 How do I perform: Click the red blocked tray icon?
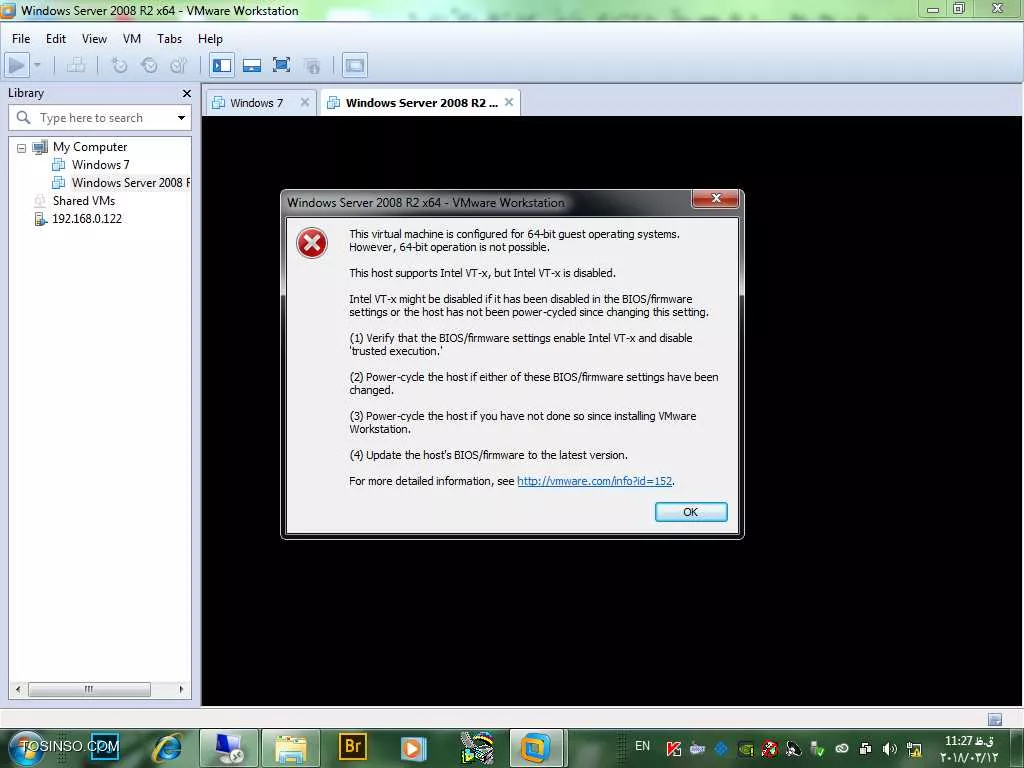click(x=770, y=749)
